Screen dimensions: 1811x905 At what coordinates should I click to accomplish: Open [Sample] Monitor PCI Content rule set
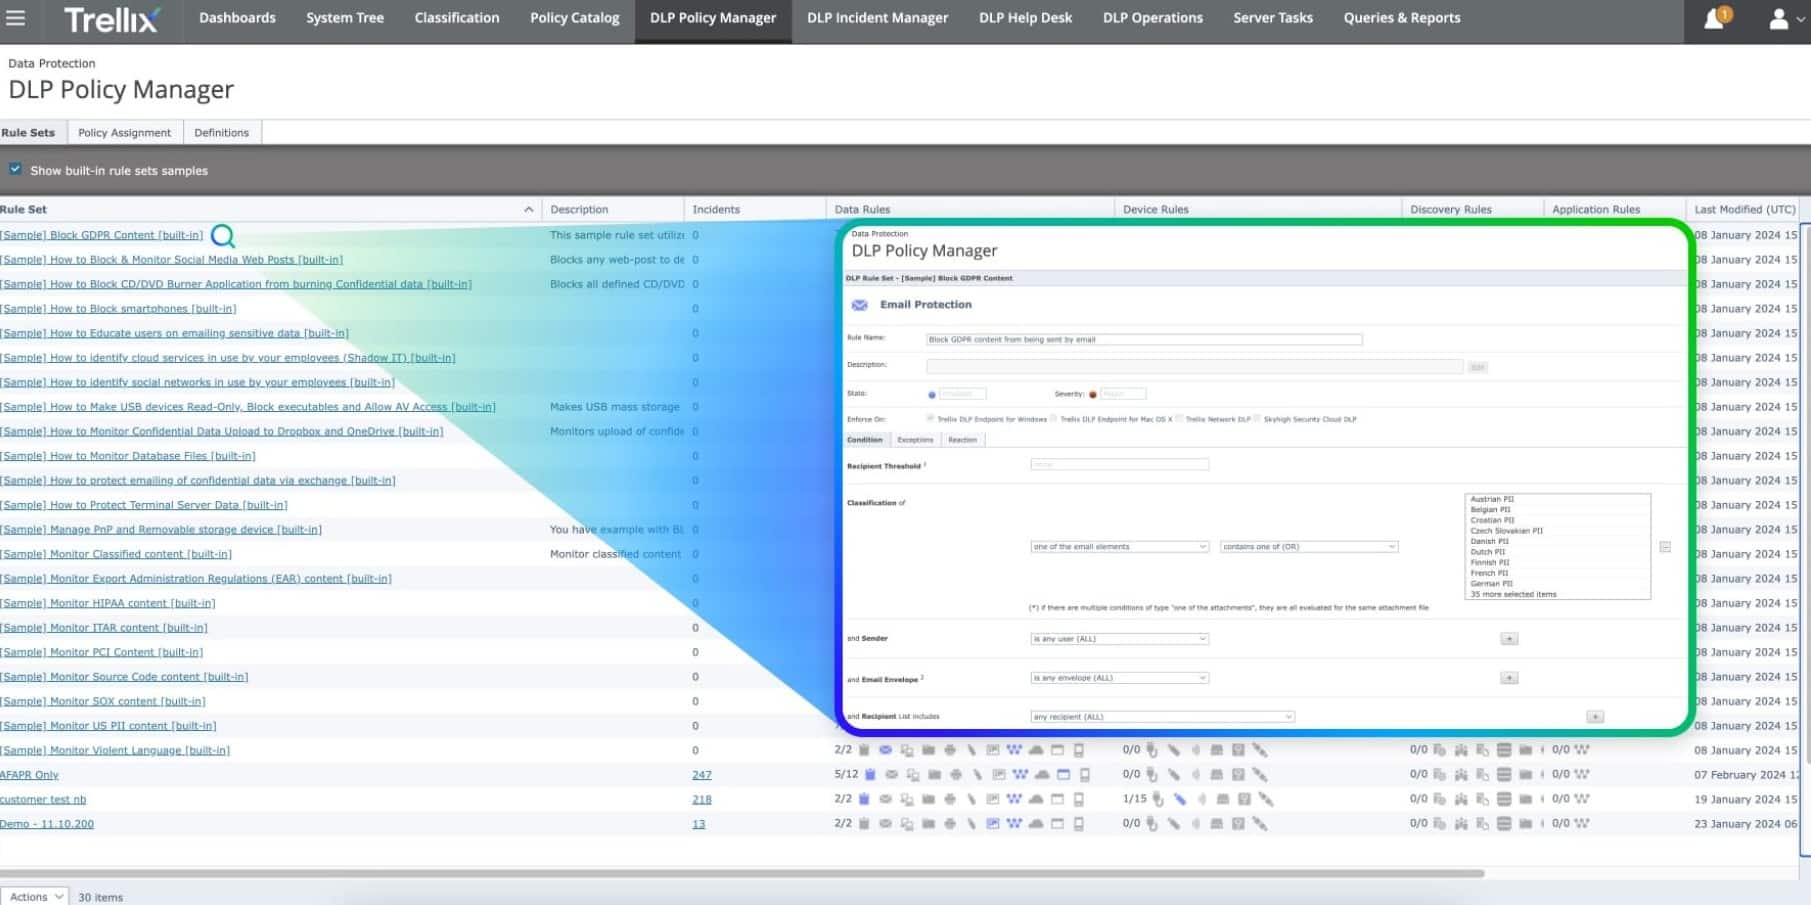coord(101,652)
